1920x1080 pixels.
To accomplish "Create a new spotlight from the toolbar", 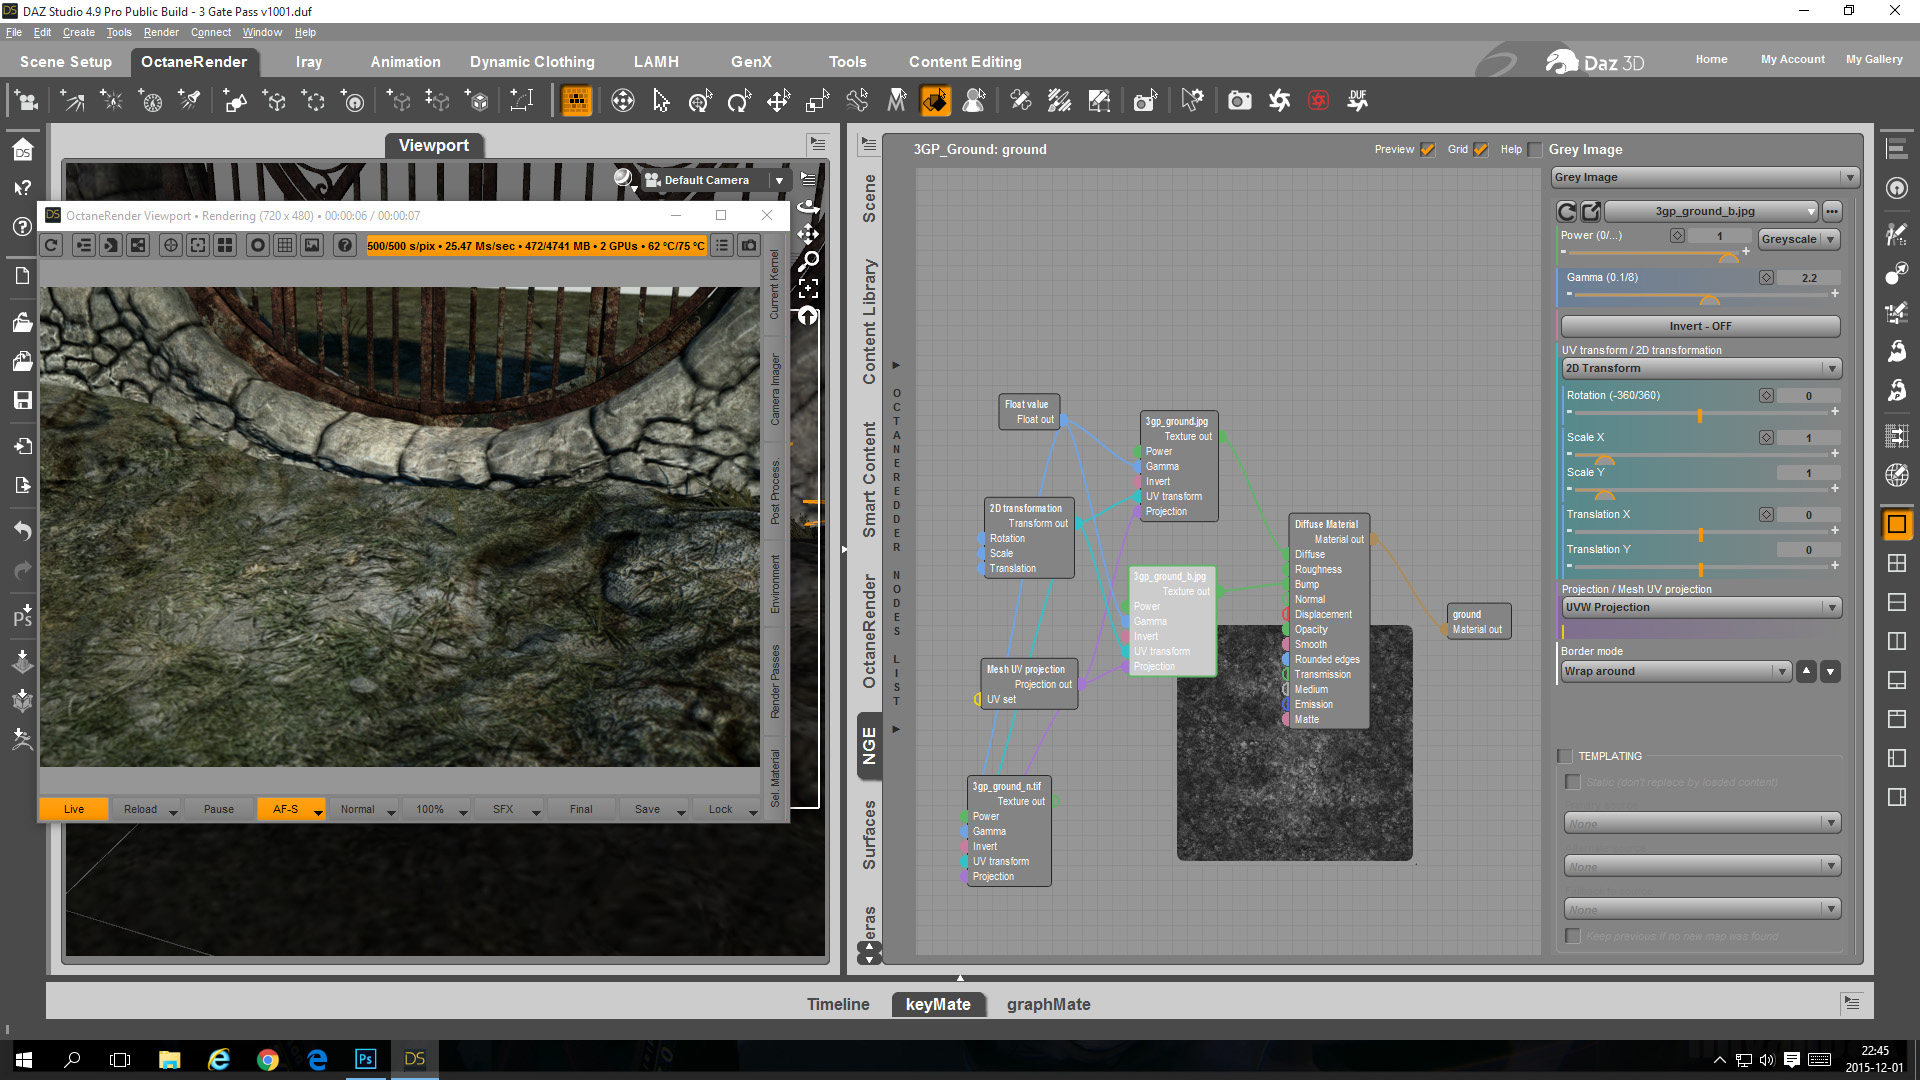I will pos(190,101).
